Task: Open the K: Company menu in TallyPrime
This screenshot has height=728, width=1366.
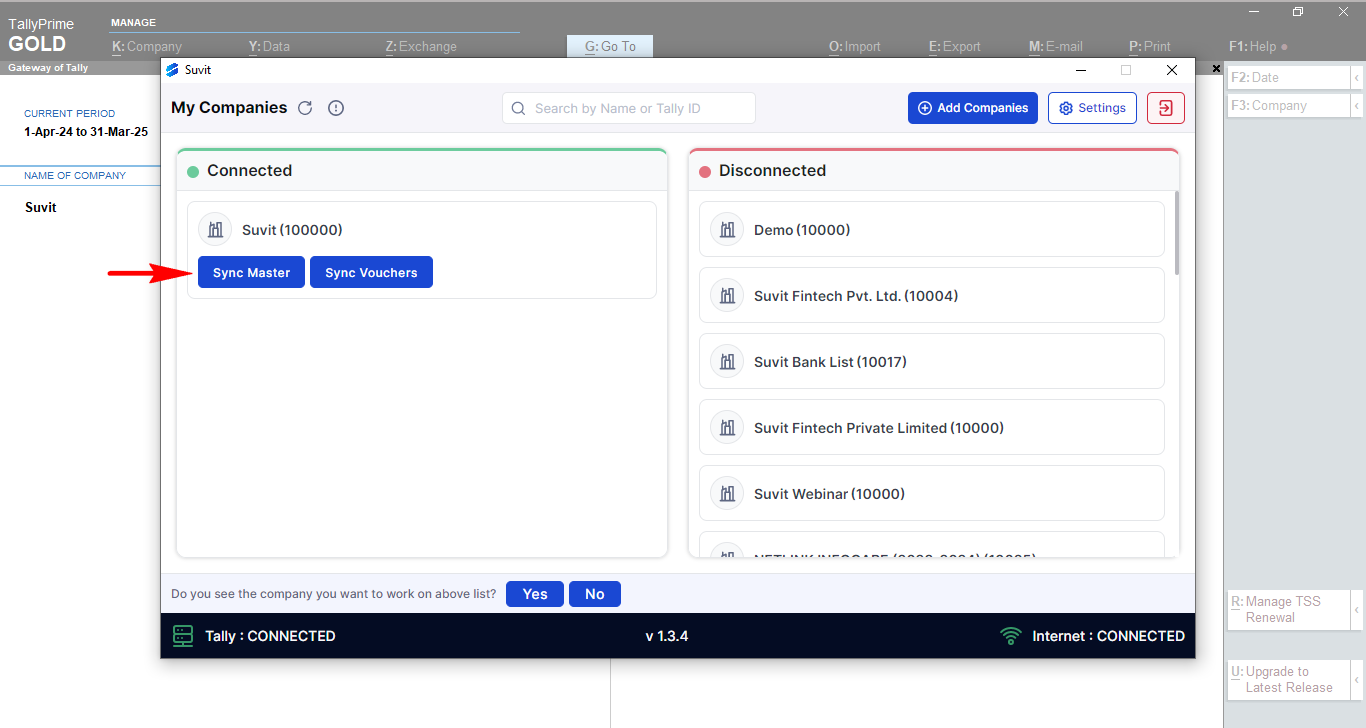Action: pos(147,46)
